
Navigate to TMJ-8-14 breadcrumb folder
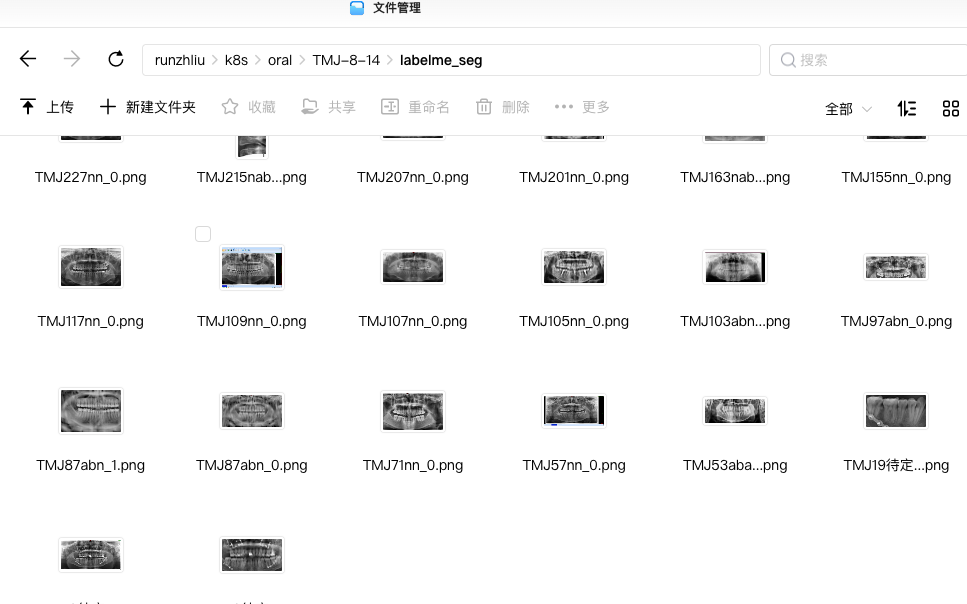346,60
